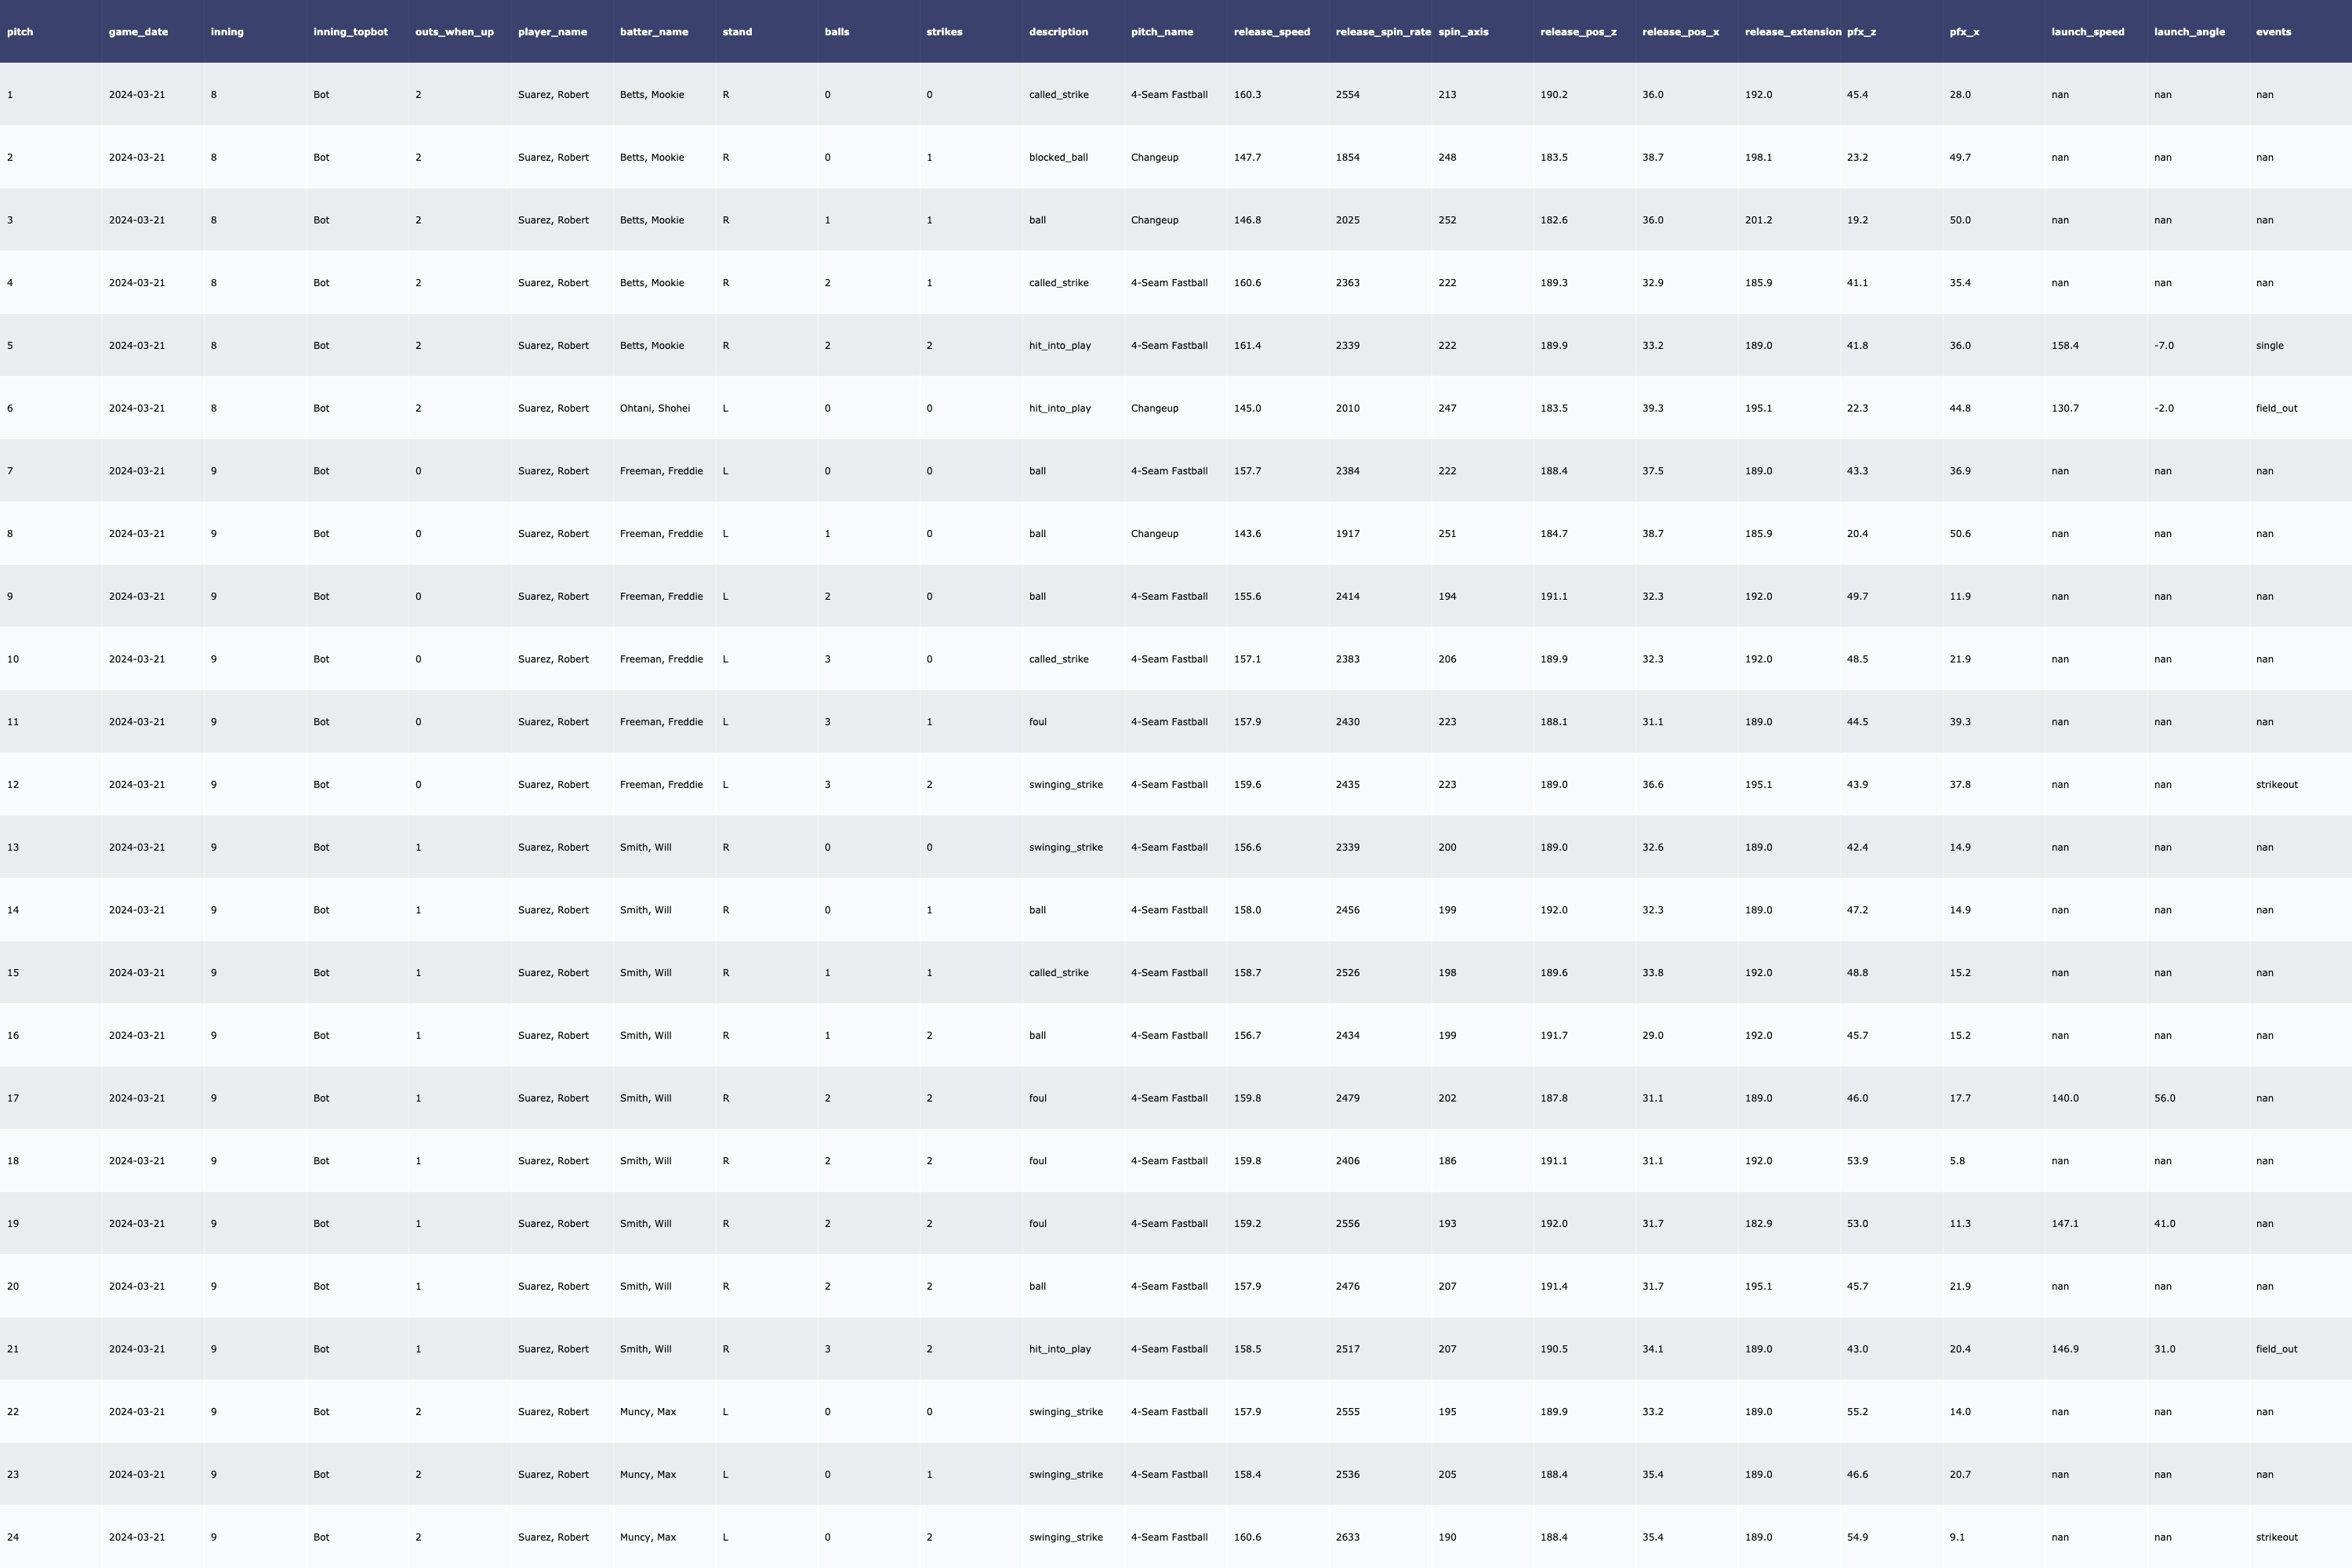2352x1568 pixels.
Task: Click the launch angle 56.0 cell
Action: 2164,1098
